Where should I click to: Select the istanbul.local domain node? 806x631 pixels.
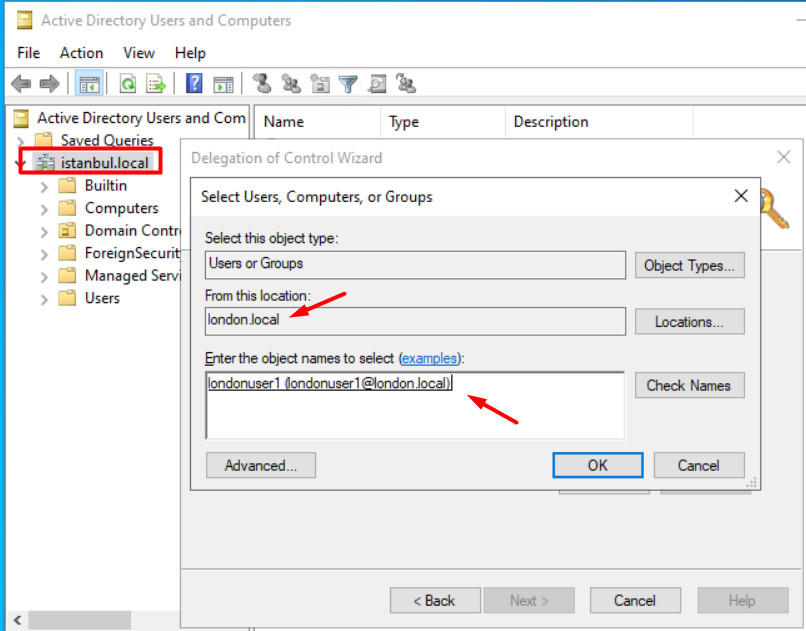(104, 162)
